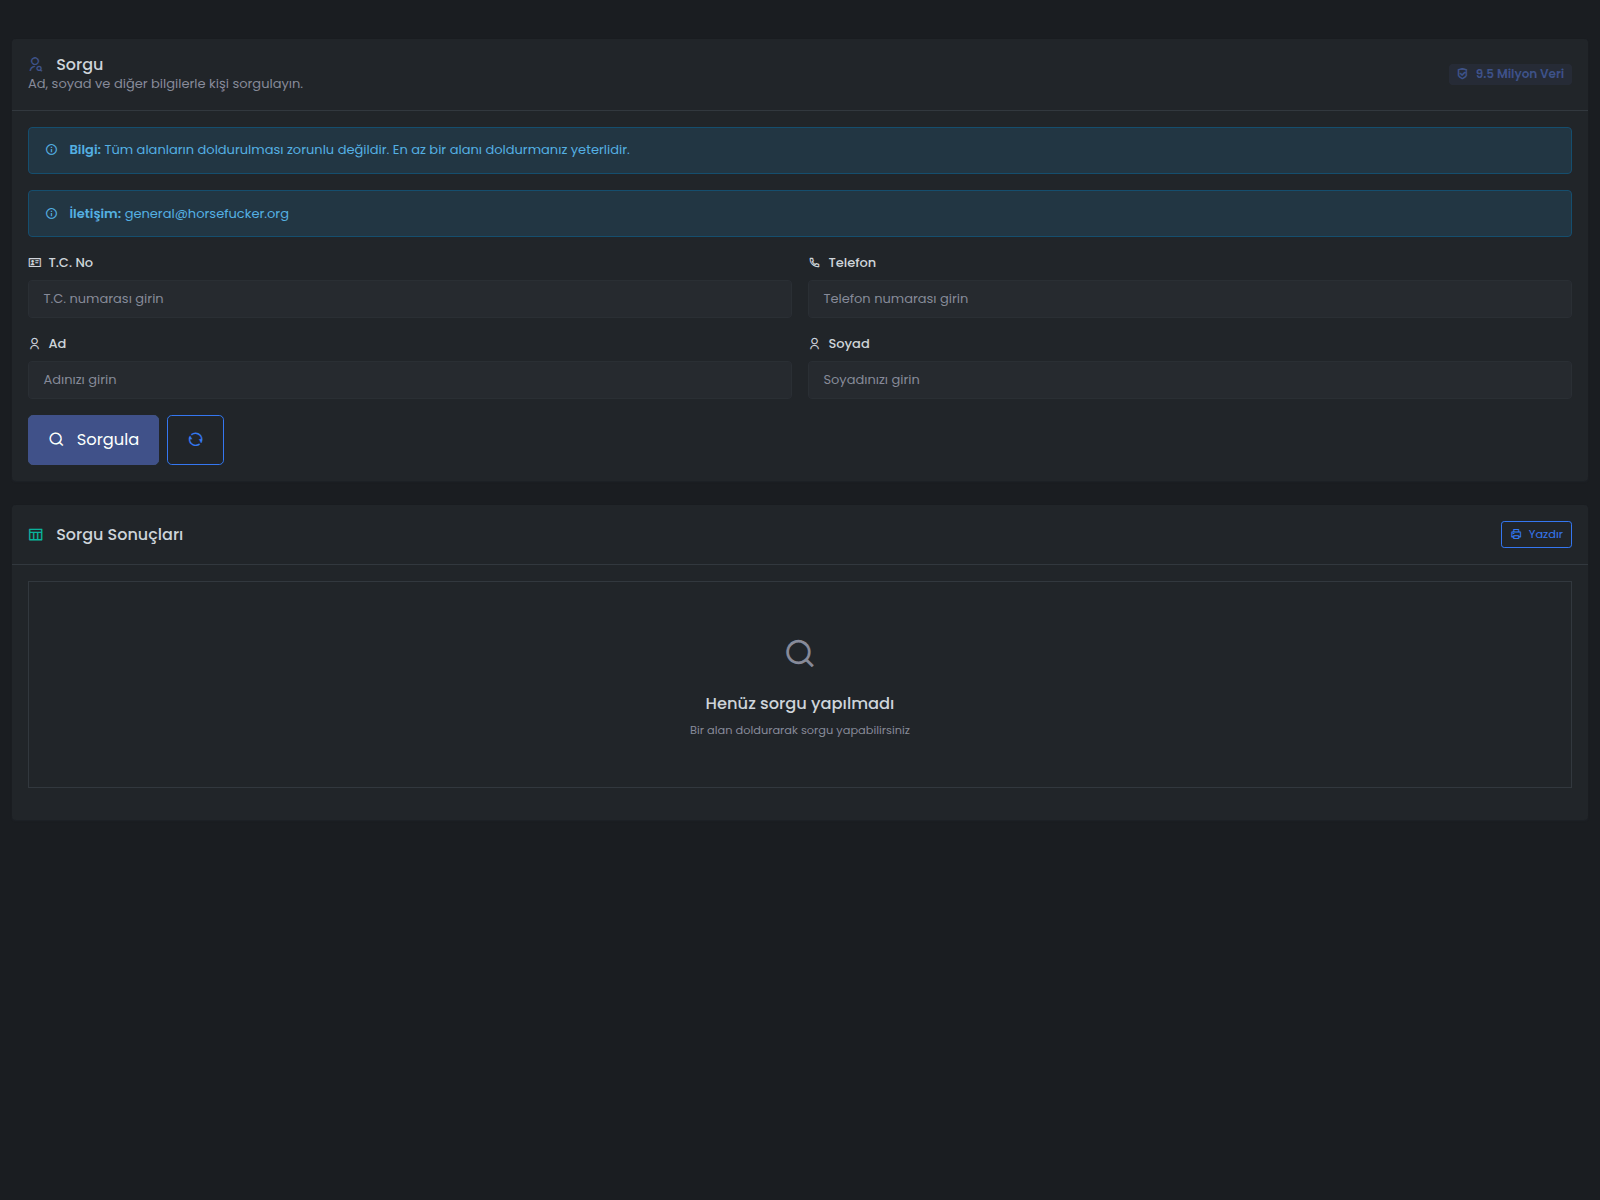Click inside the T.C. numarası girin field
The width and height of the screenshot is (1600, 1200).
pyautogui.click(x=409, y=298)
